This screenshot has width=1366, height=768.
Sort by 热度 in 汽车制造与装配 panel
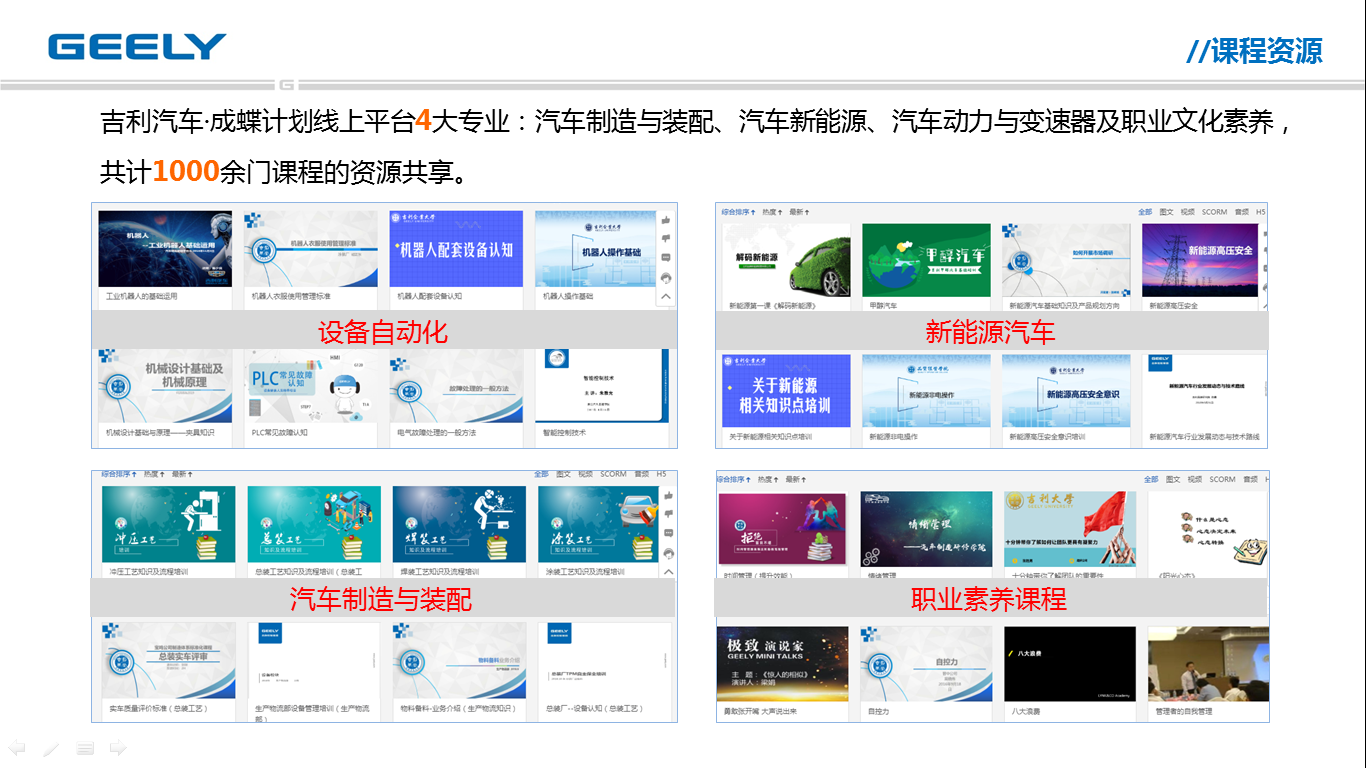click(153, 474)
